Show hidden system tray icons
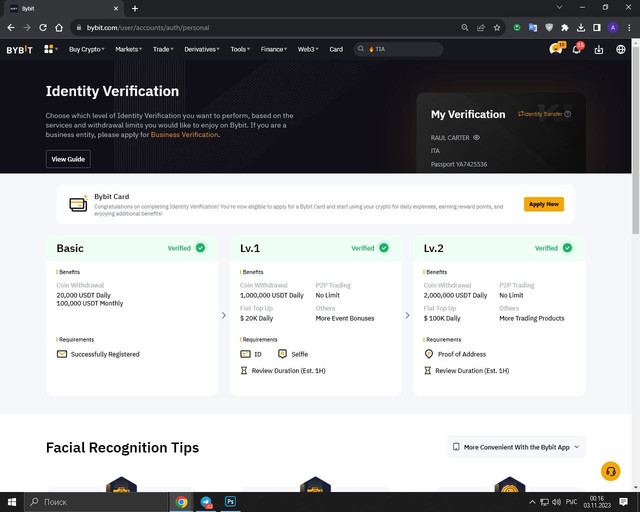 coord(532,502)
